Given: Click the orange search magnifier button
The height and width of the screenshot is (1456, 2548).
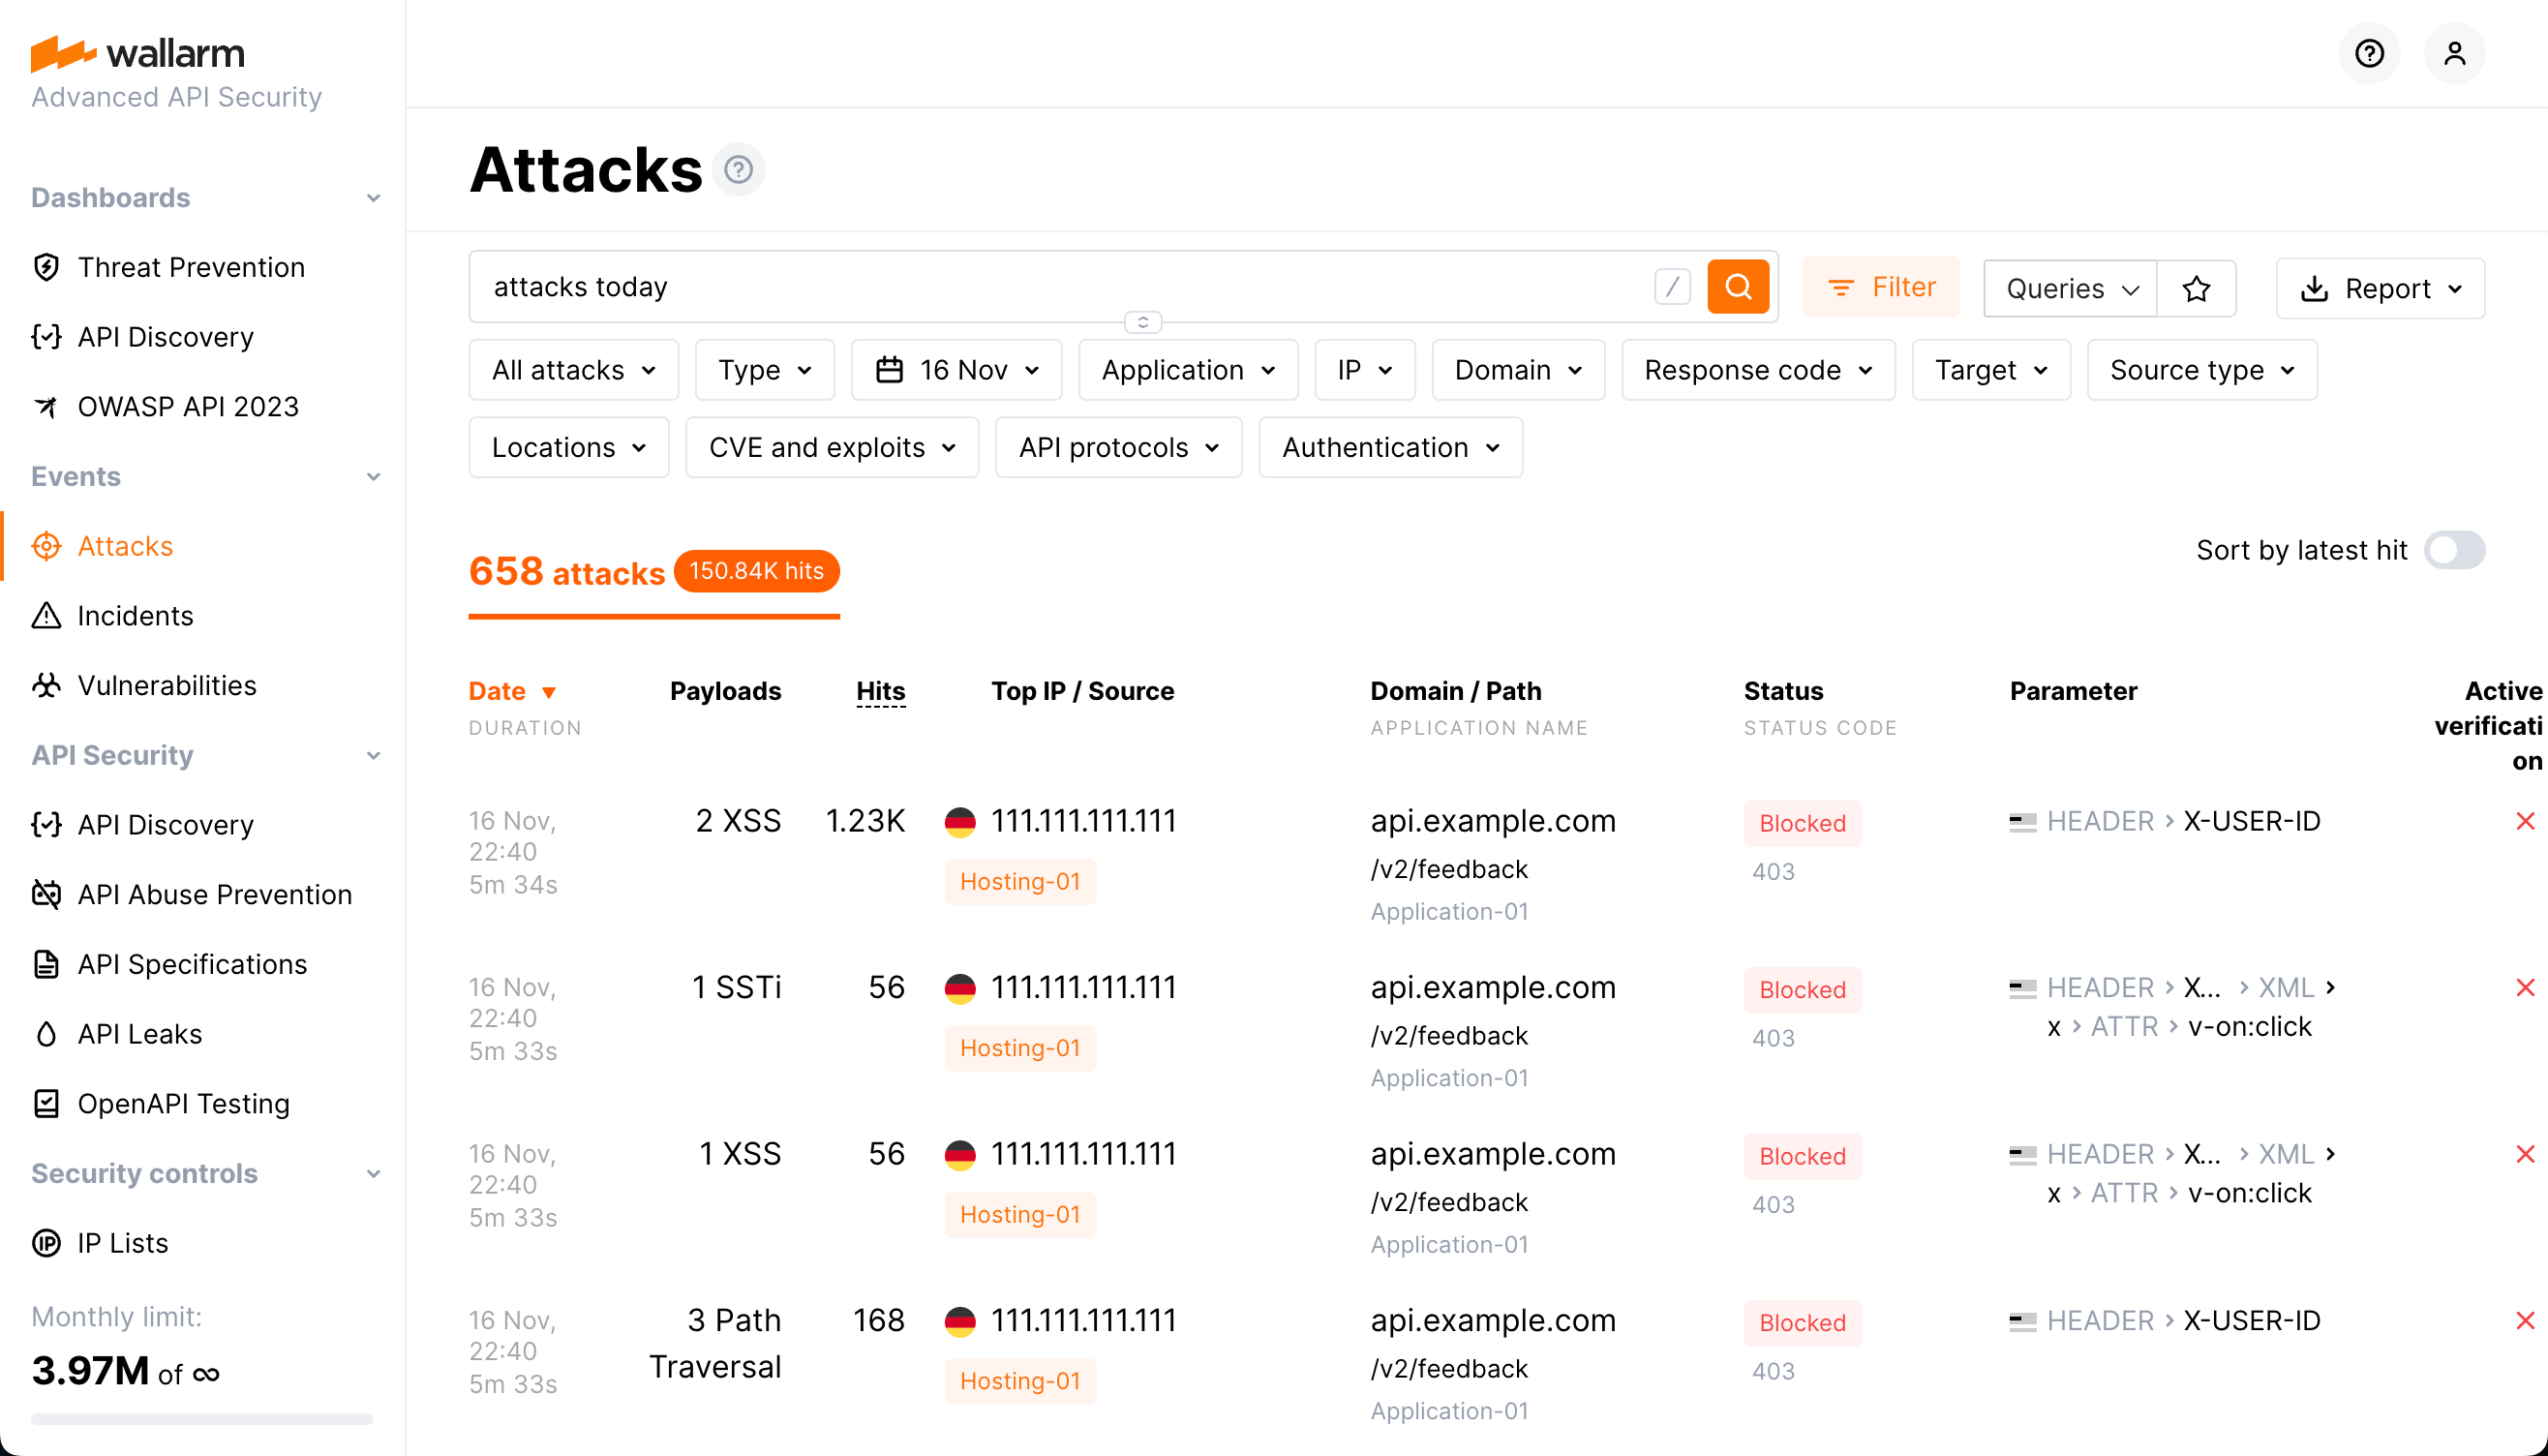Looking at the screenshot, I should pos(1737,287).
